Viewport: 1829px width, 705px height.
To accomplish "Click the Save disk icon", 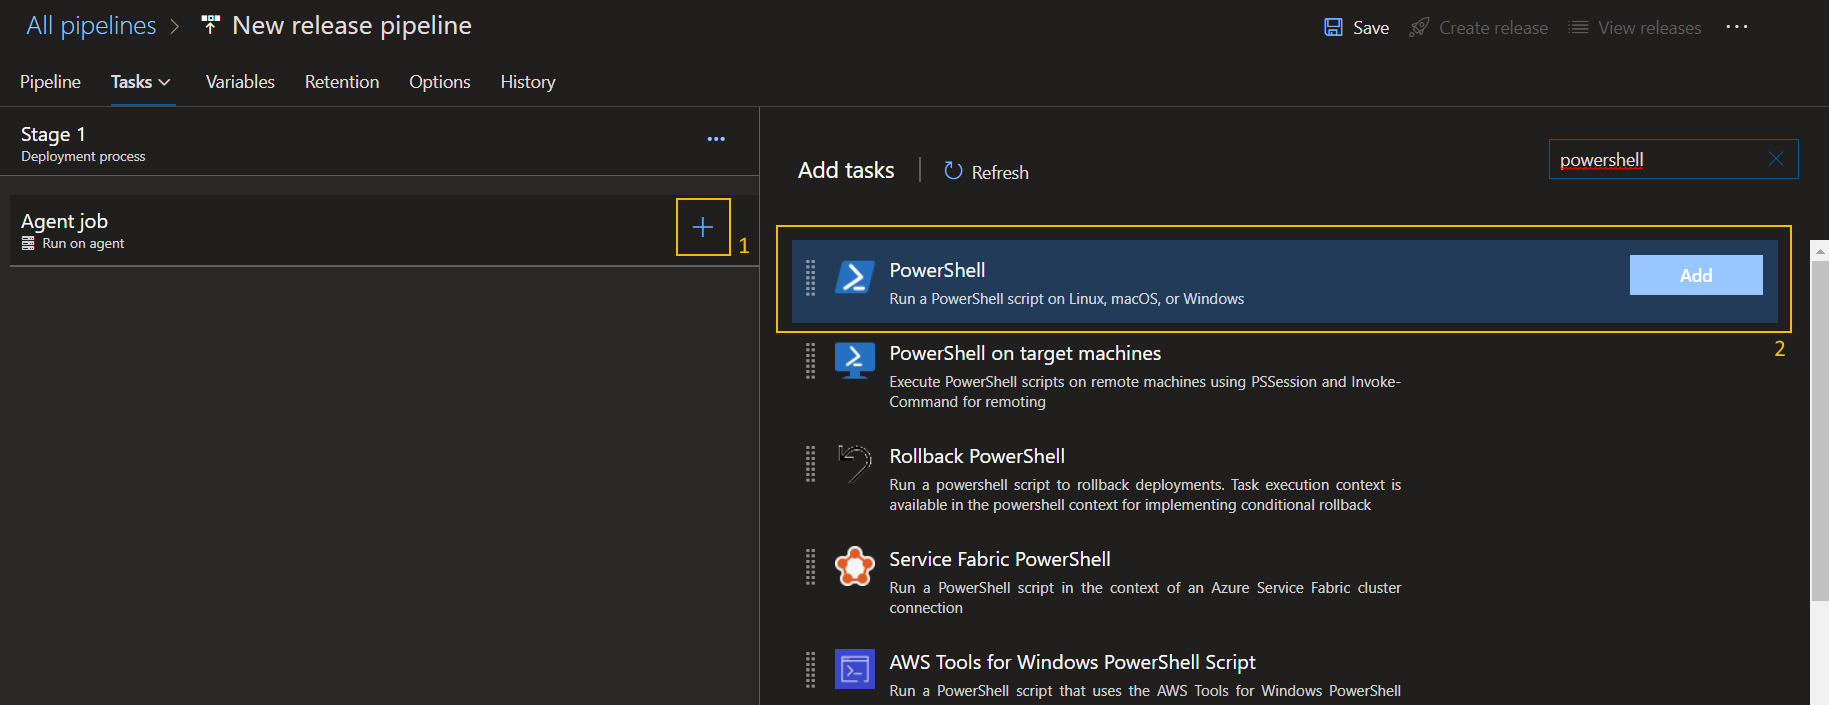I will coord(1333,27).
